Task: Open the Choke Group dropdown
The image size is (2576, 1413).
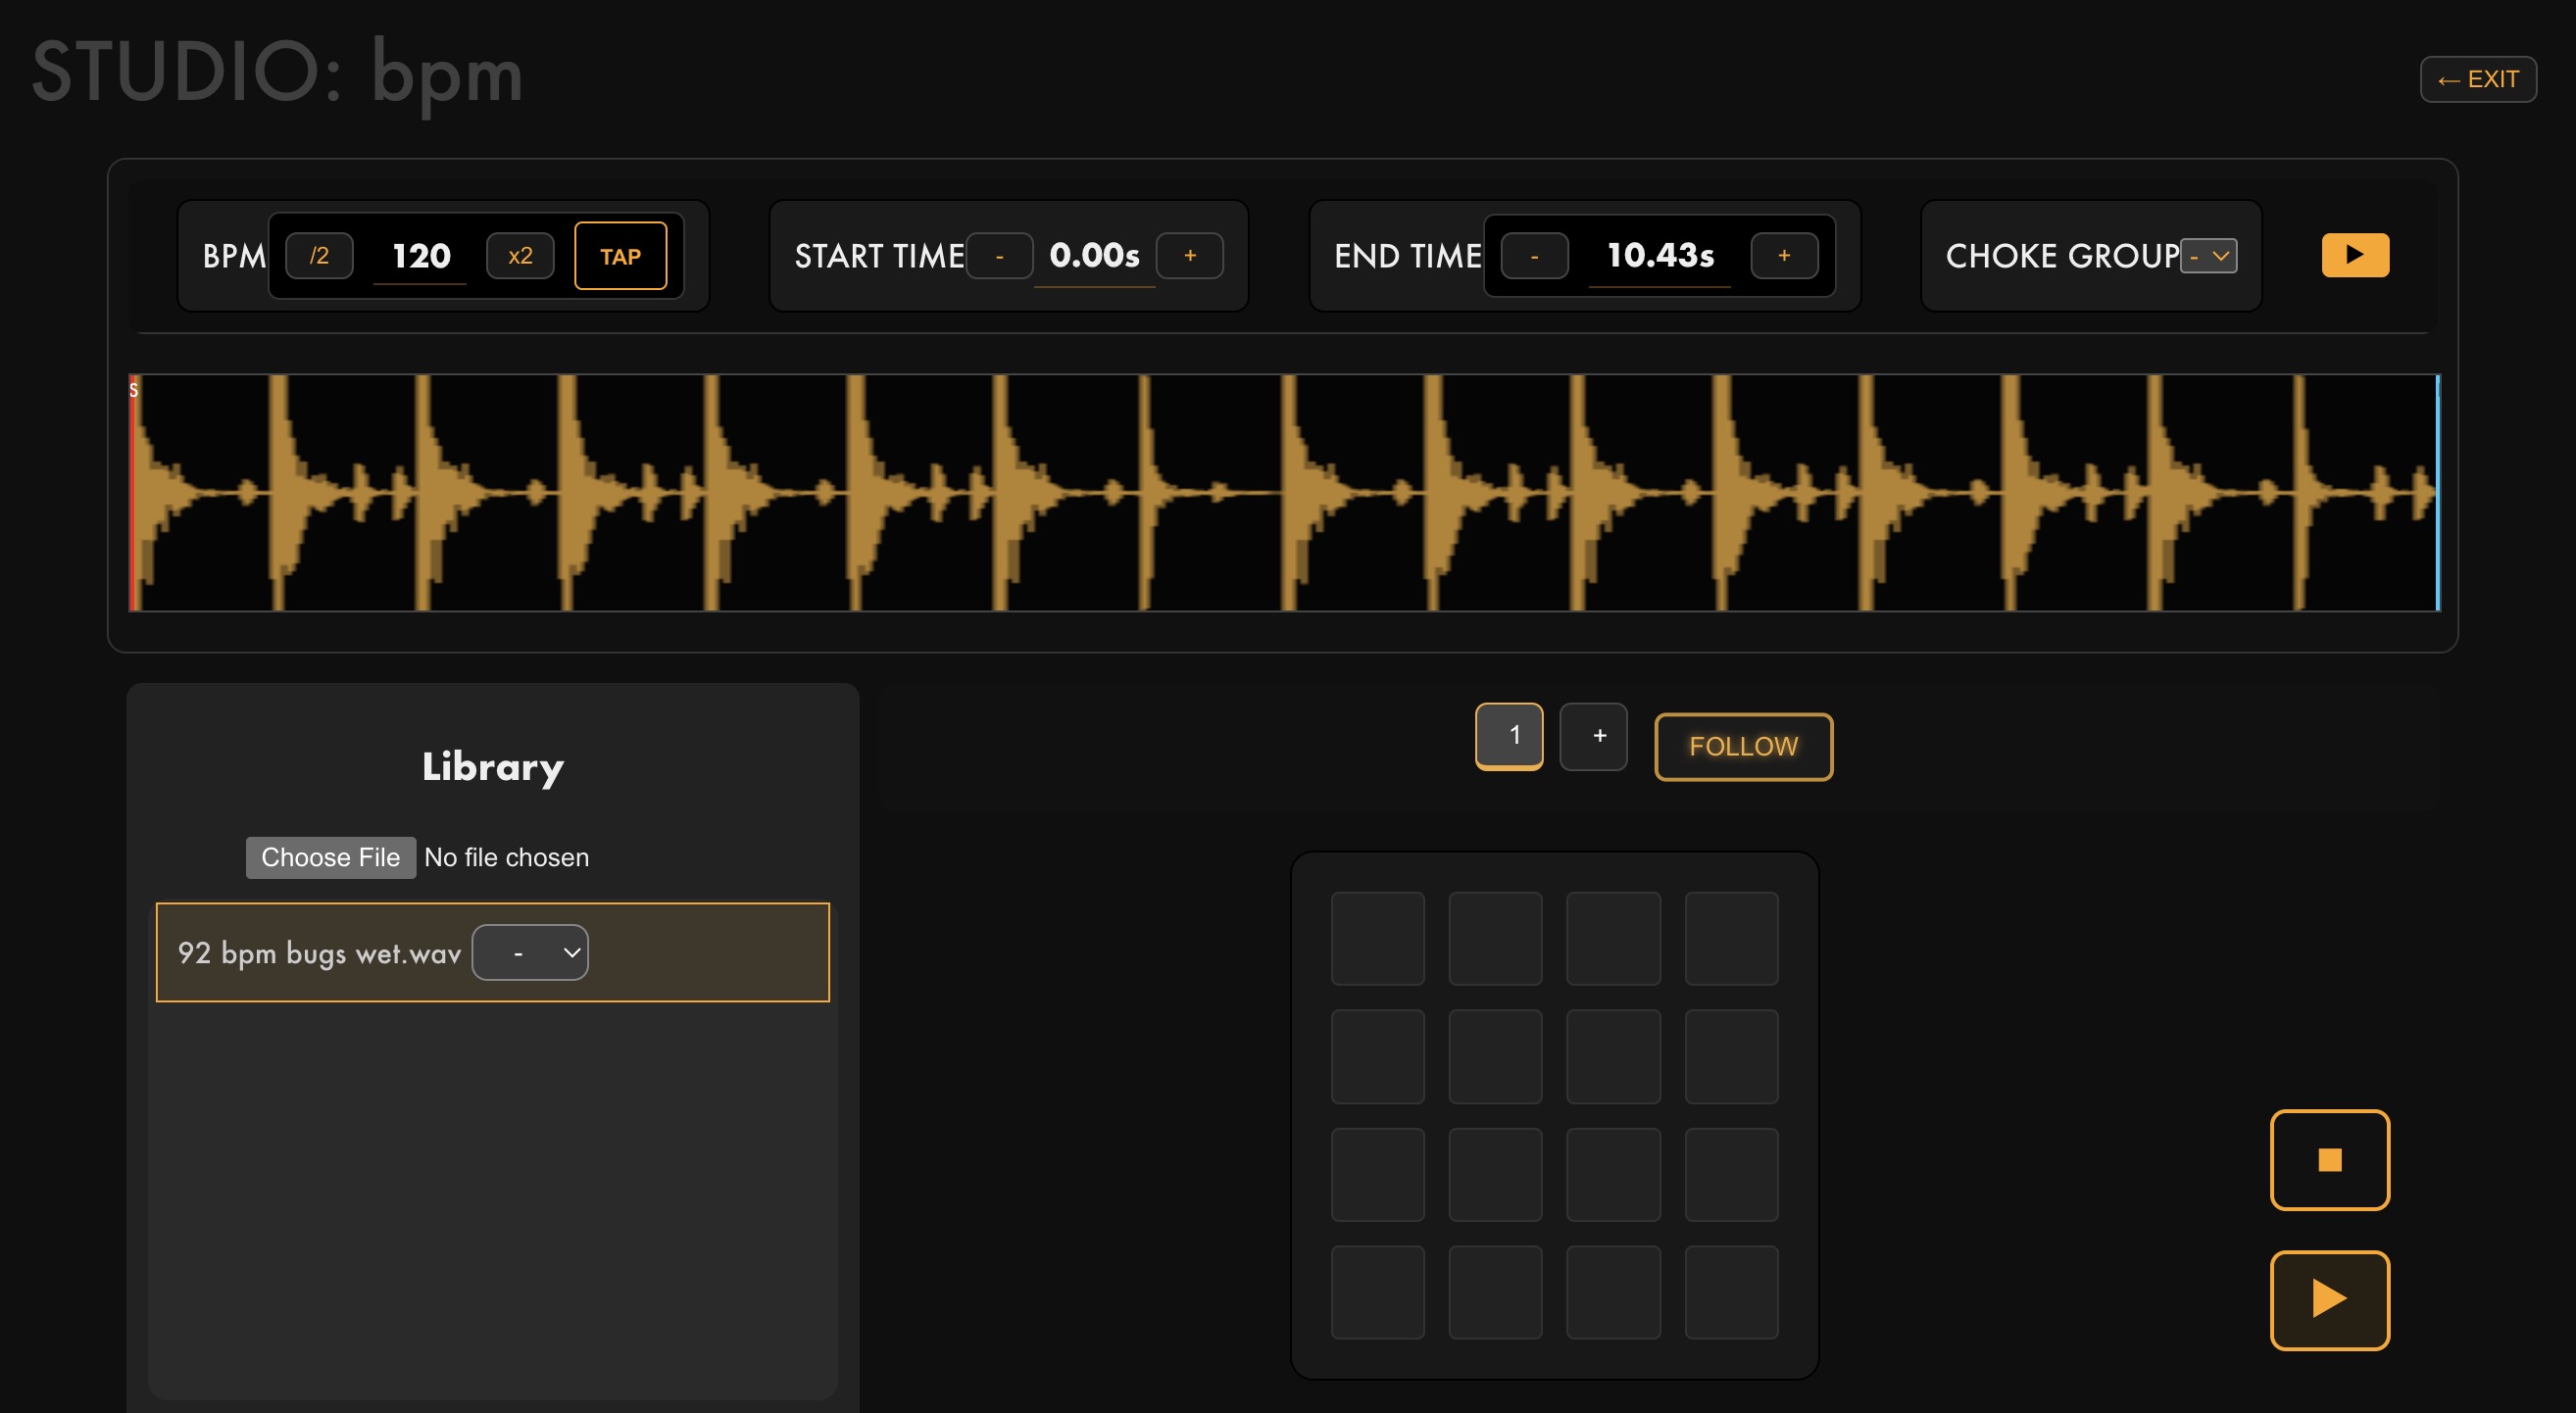Action: (x=2208, y=256)
